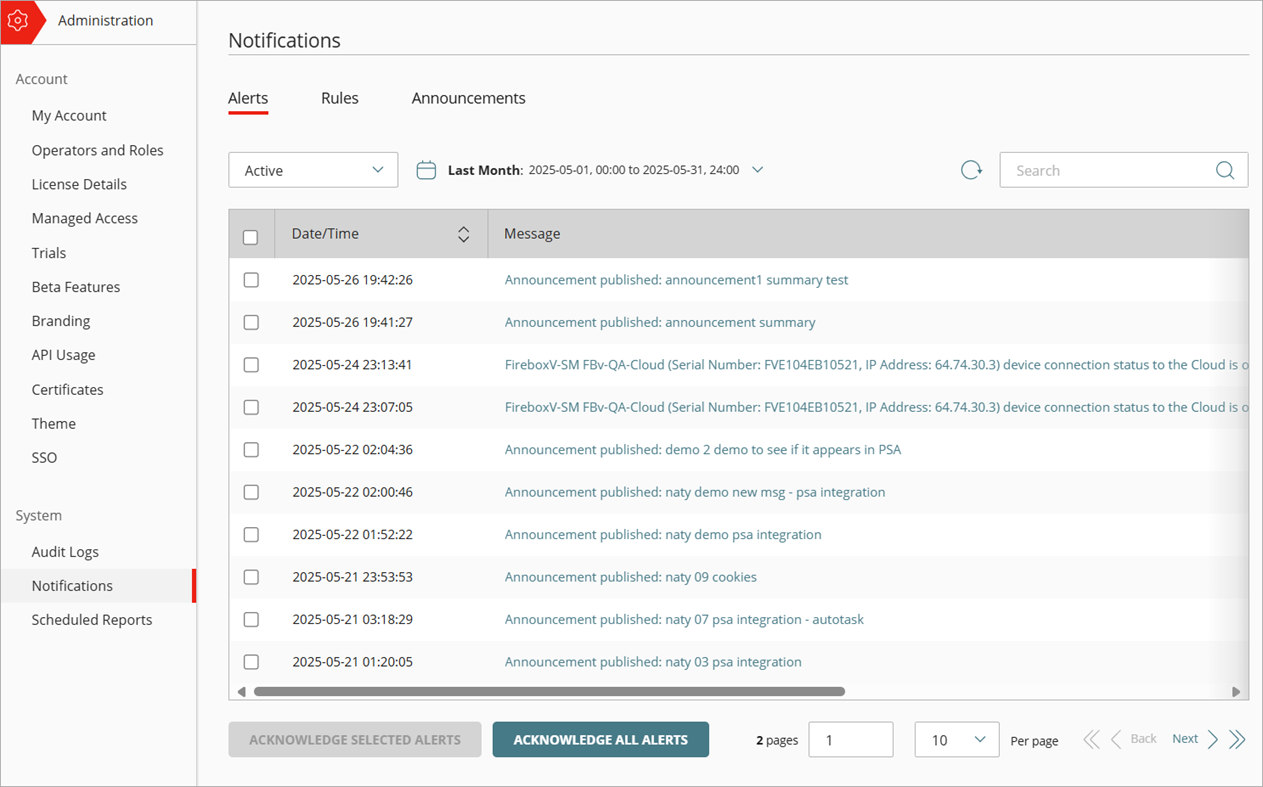
Task: Open the red gear Administration icon
Action: (19, 20)
